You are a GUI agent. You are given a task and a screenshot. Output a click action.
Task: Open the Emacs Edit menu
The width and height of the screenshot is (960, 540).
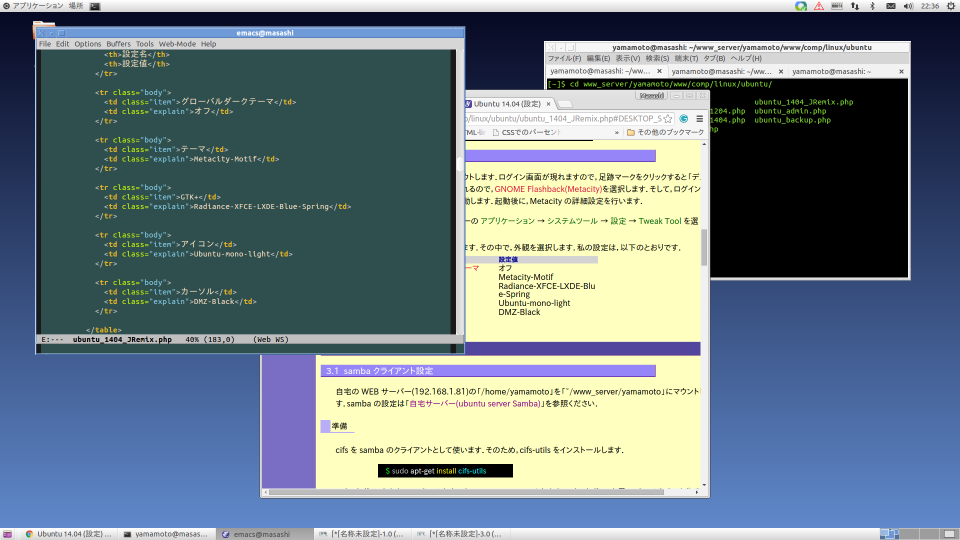click(62, 44)
